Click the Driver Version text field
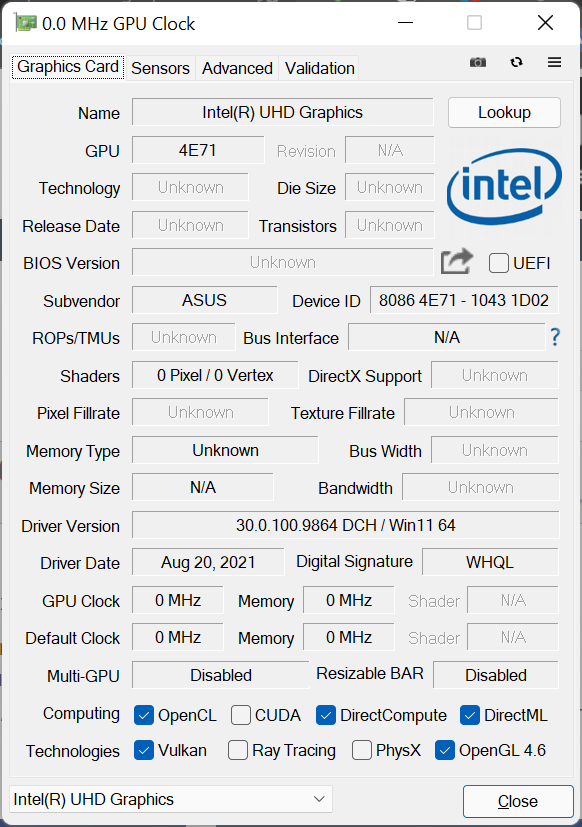 click(x=346, y=525)
